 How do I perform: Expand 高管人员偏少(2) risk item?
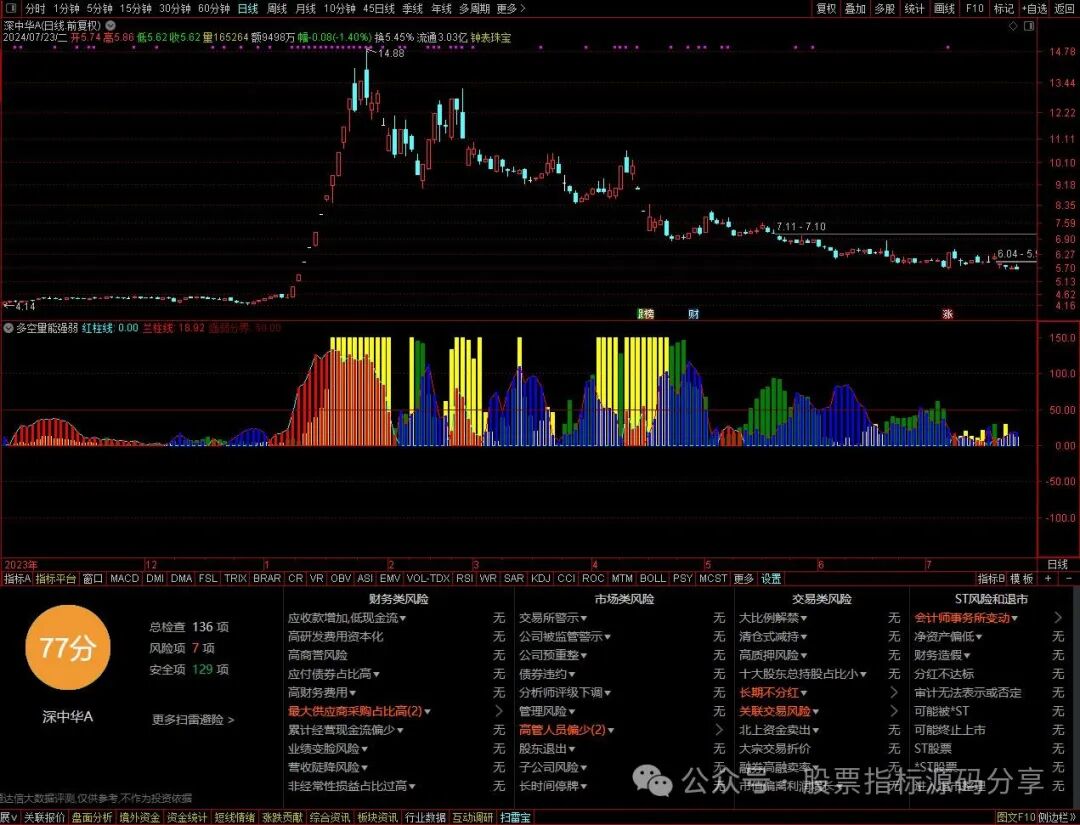[x=567, y=729]
